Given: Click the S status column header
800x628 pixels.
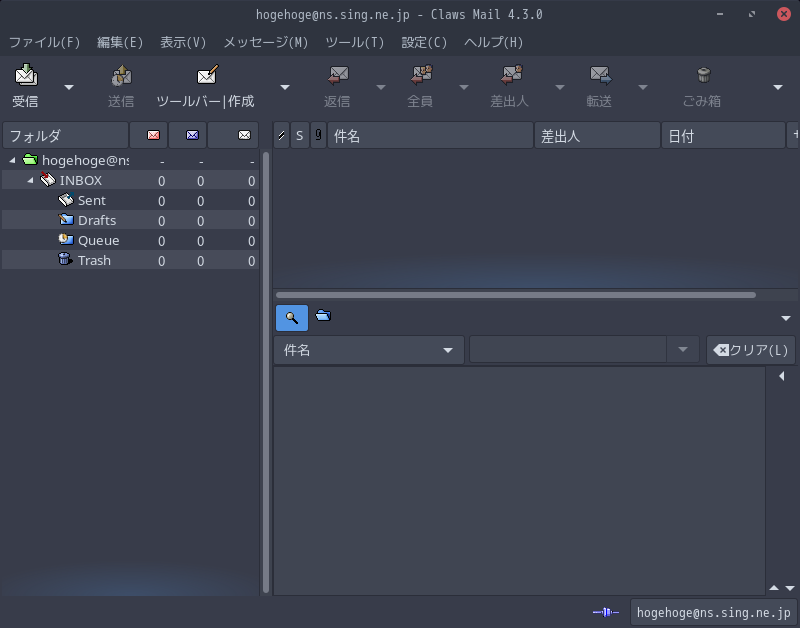Looking at the screenshot, I should (x=299, y=136).
